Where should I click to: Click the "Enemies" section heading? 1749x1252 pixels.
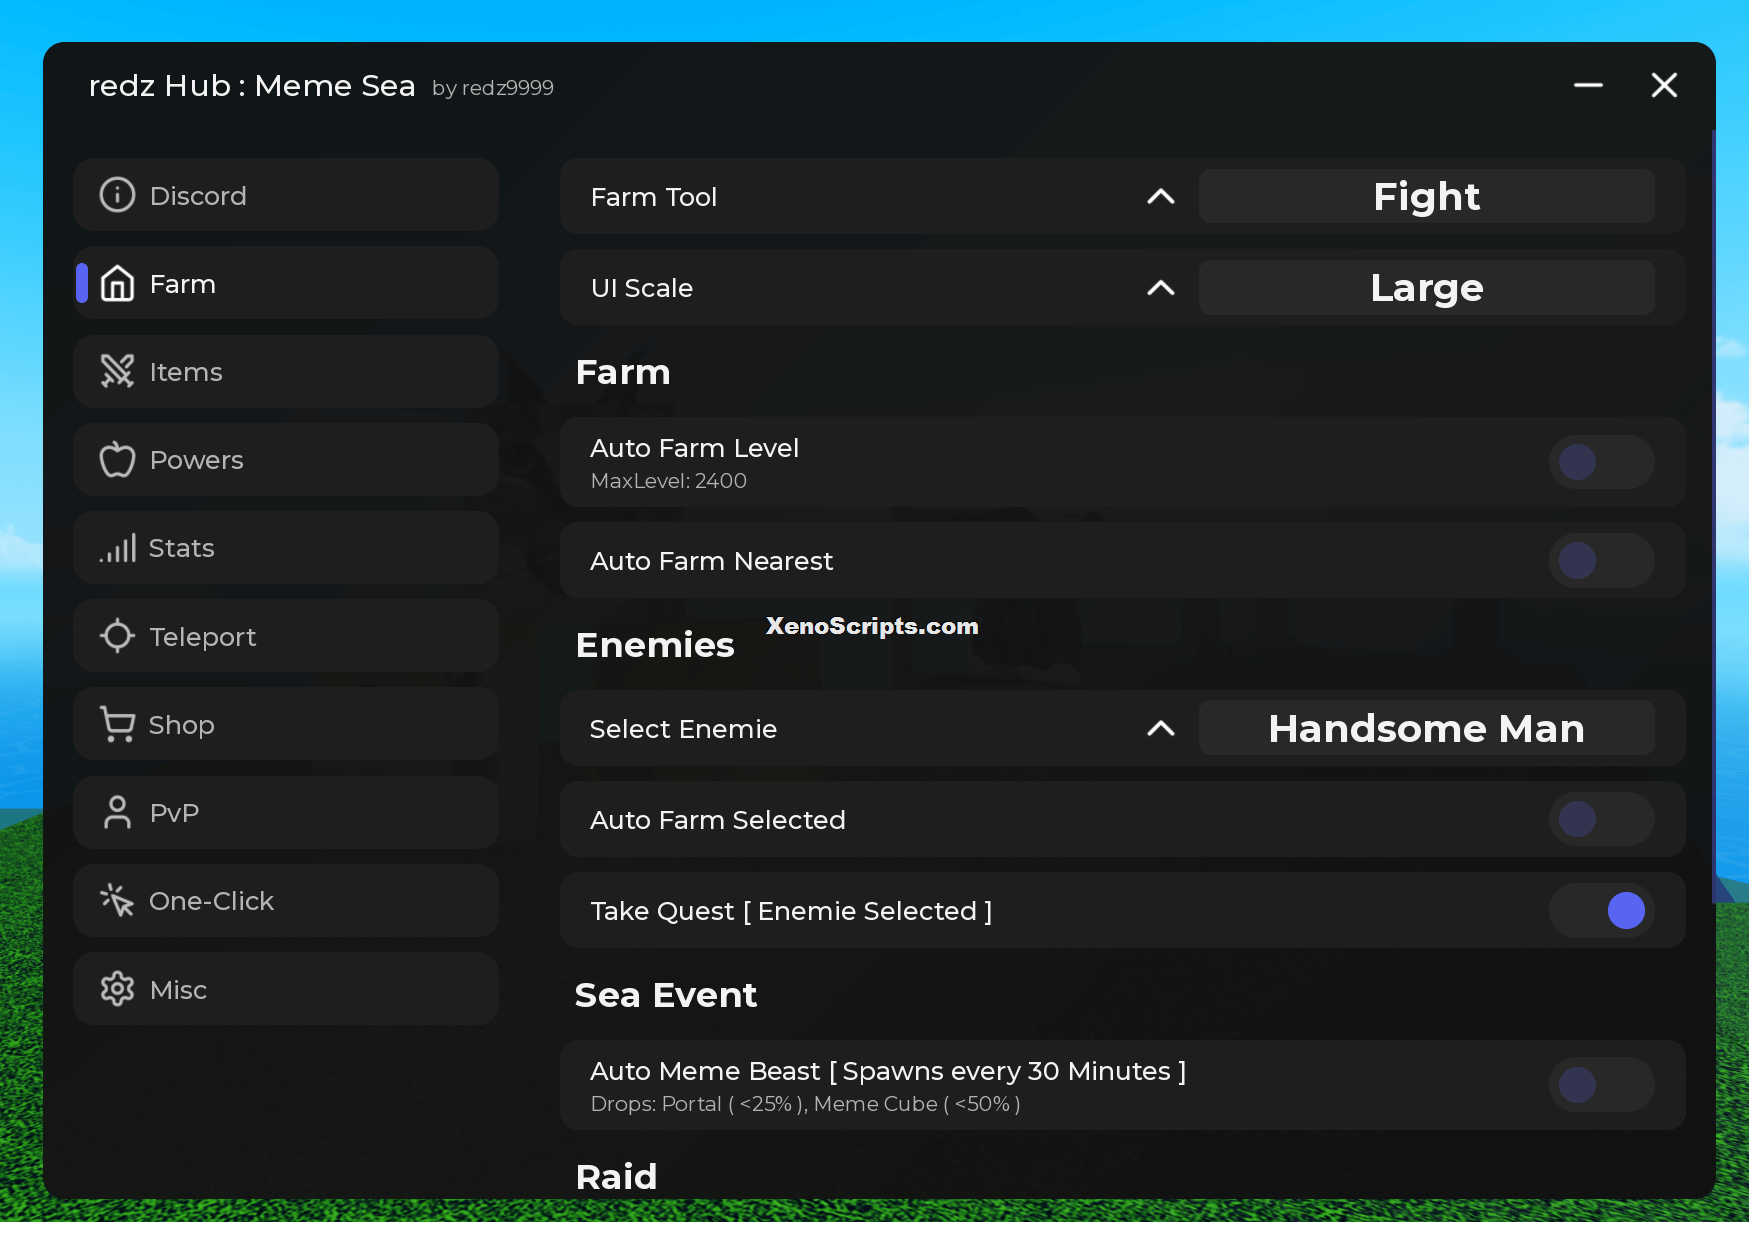coord(655,645)
